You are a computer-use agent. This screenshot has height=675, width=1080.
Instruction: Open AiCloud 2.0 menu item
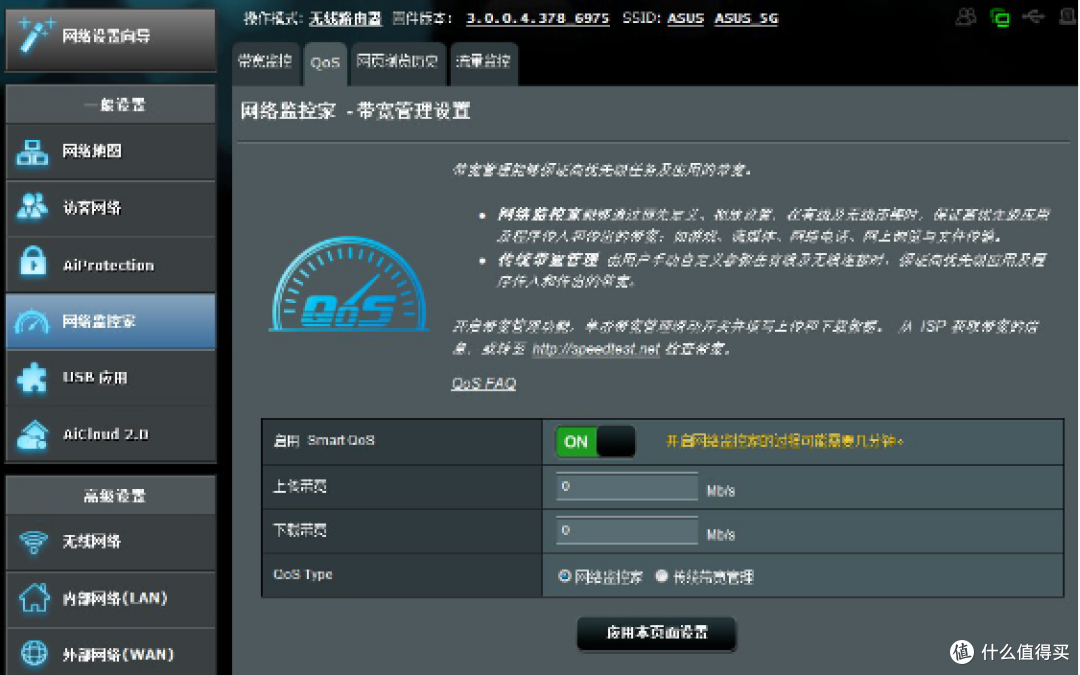click(110, 434)
